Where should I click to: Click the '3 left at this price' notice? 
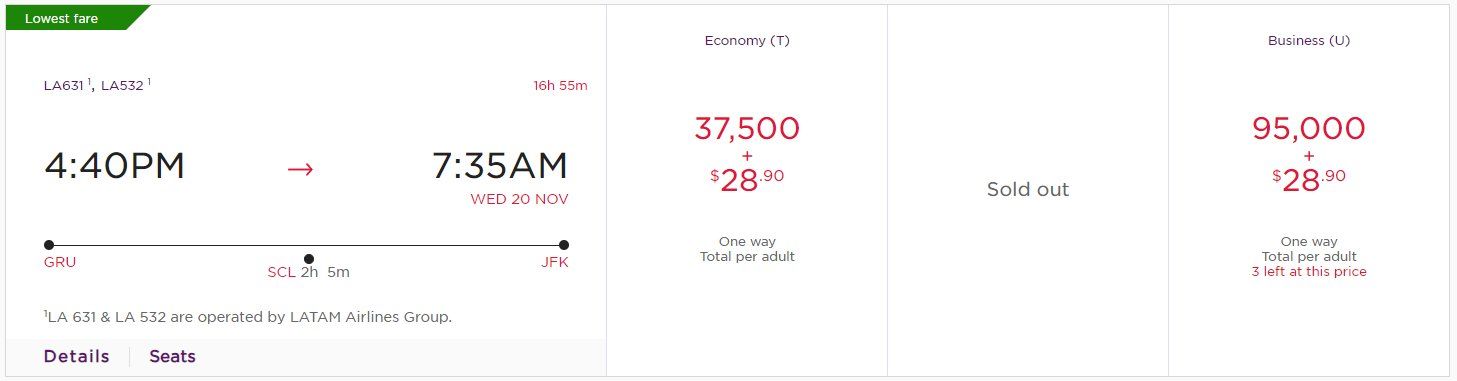coord(1309,272)
